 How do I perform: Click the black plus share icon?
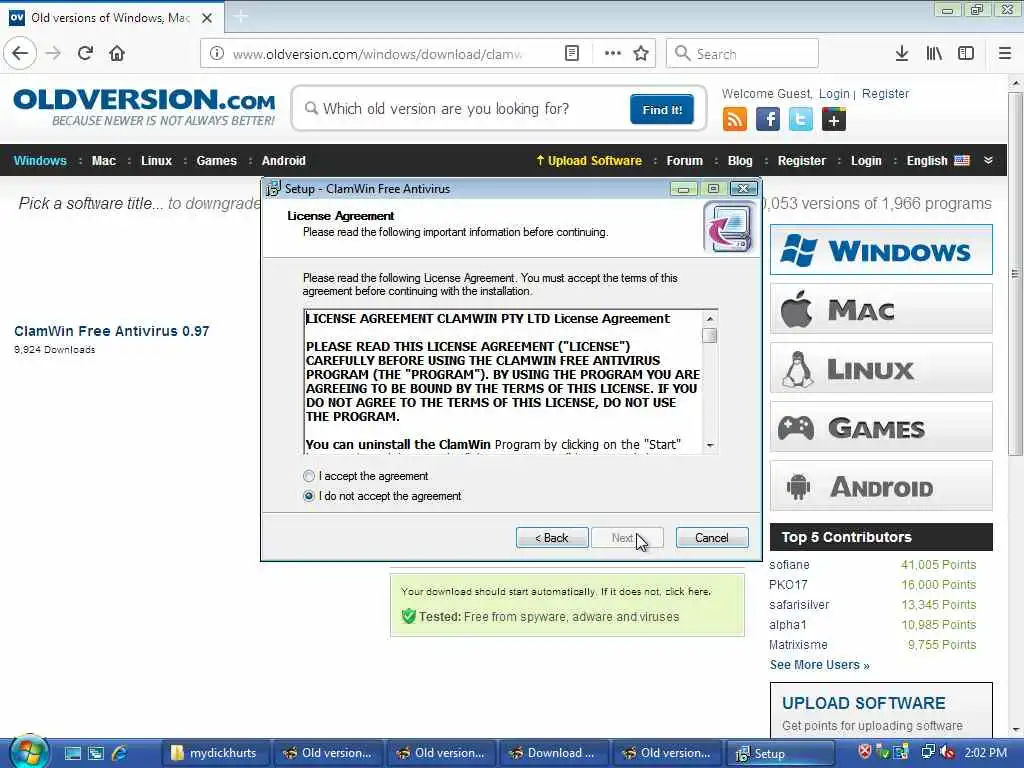834,120
